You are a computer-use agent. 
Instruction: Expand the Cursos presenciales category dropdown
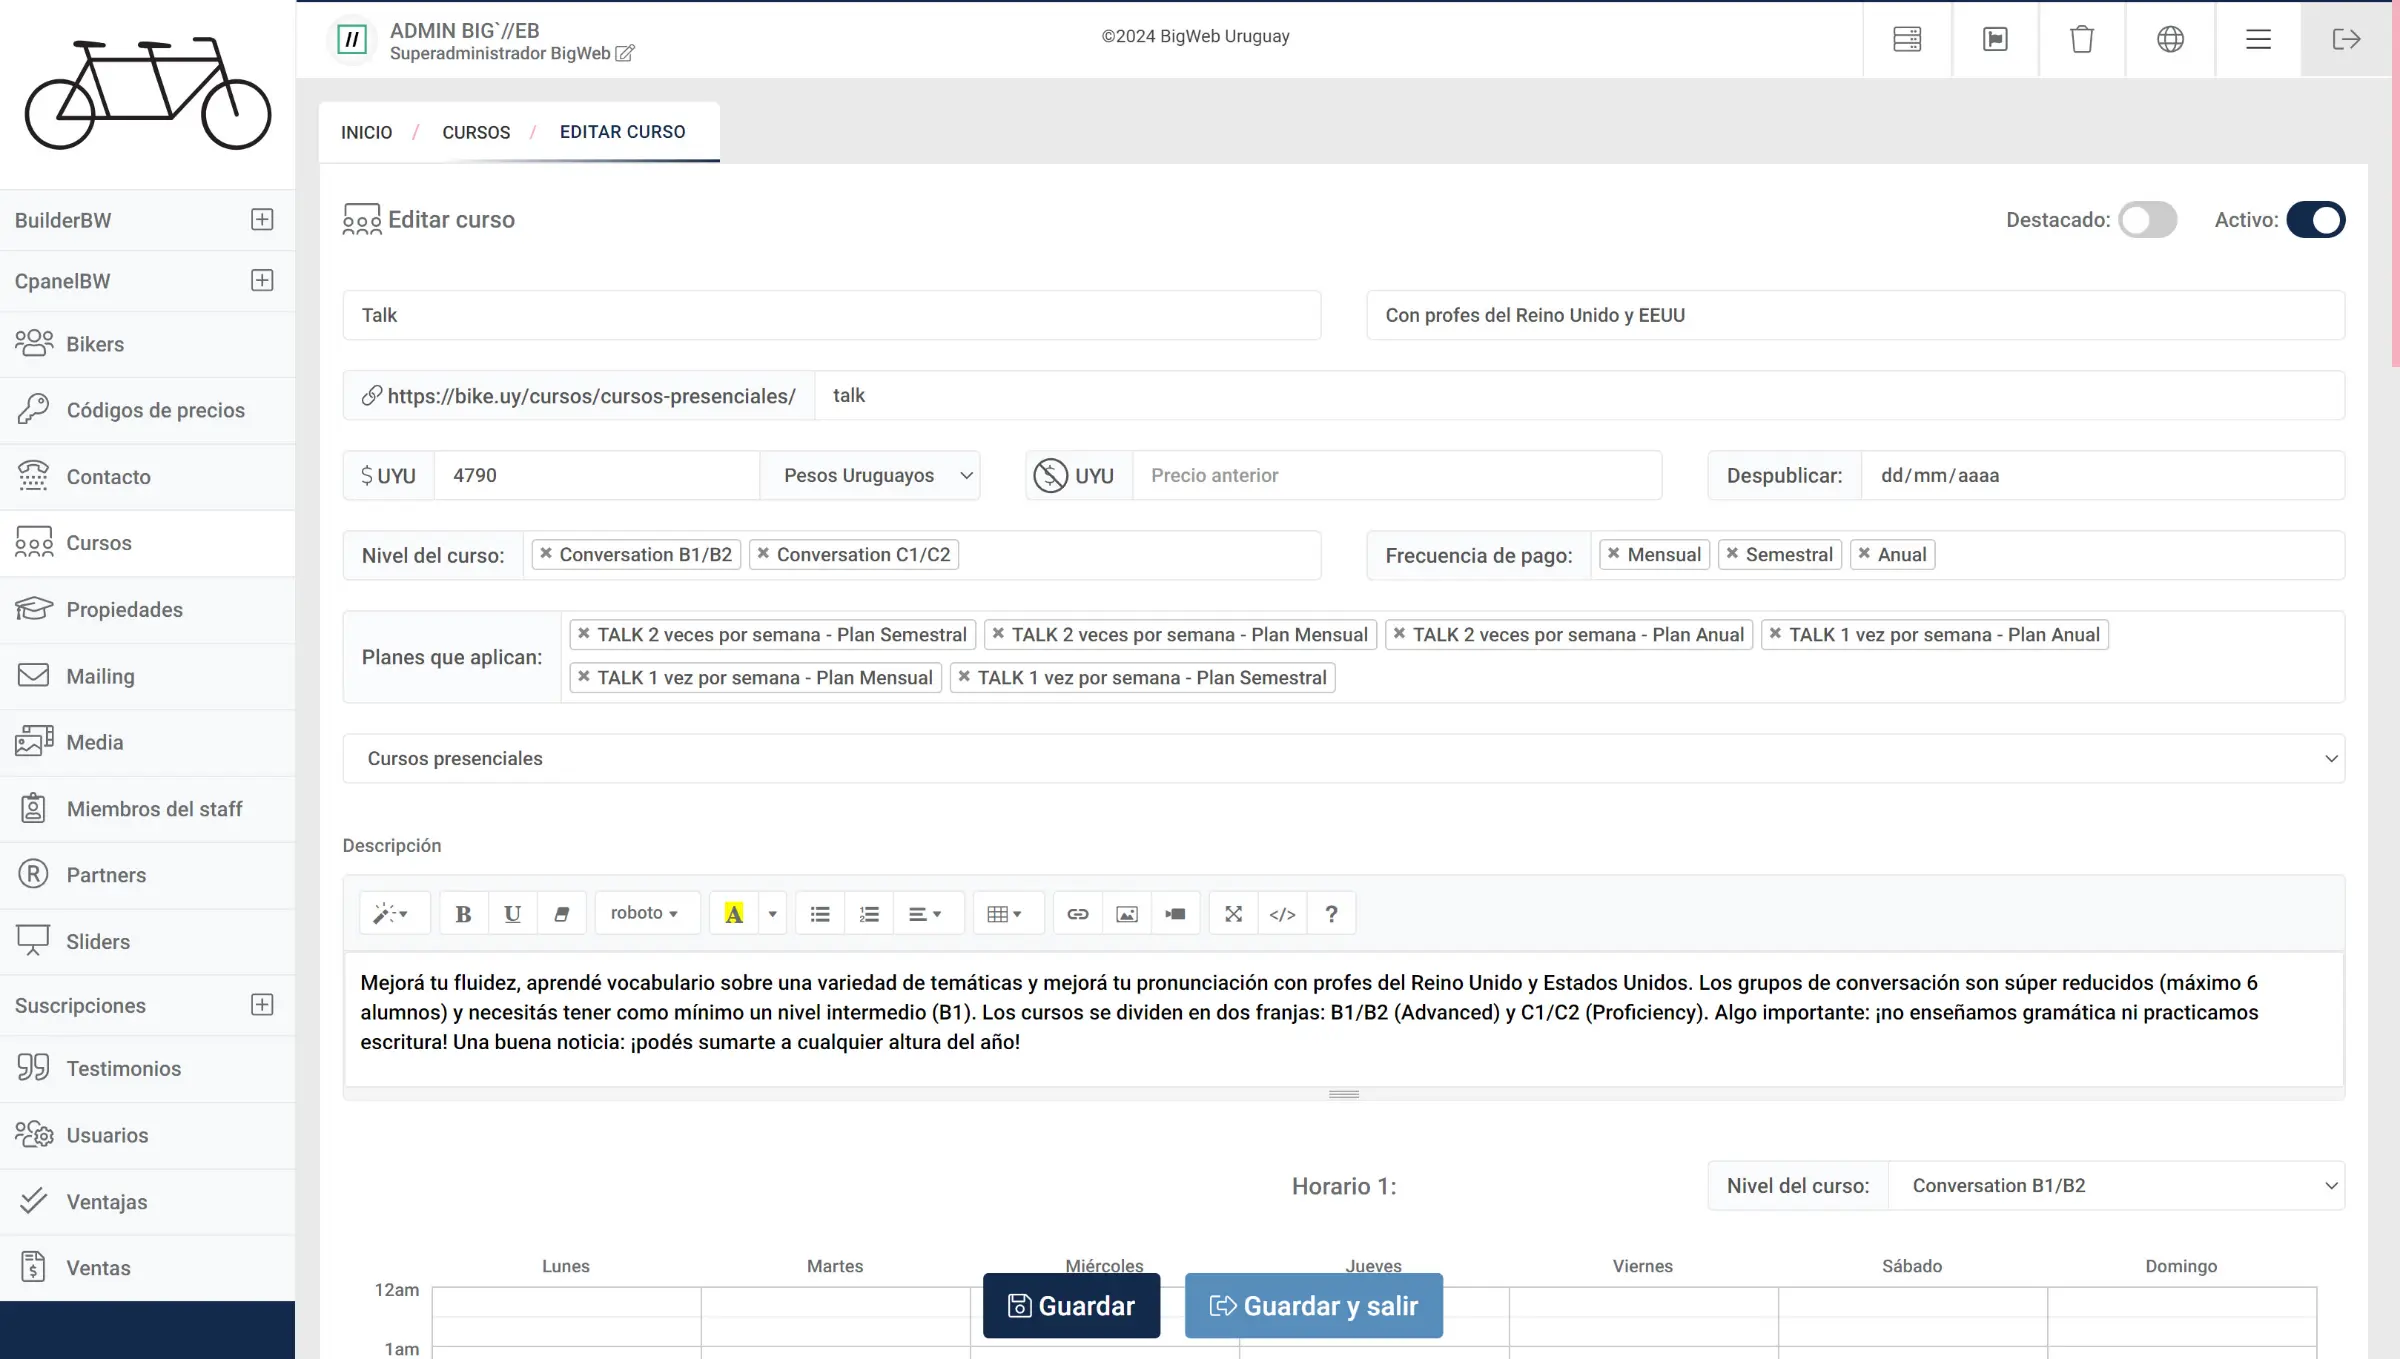[x=1343, y=759]
